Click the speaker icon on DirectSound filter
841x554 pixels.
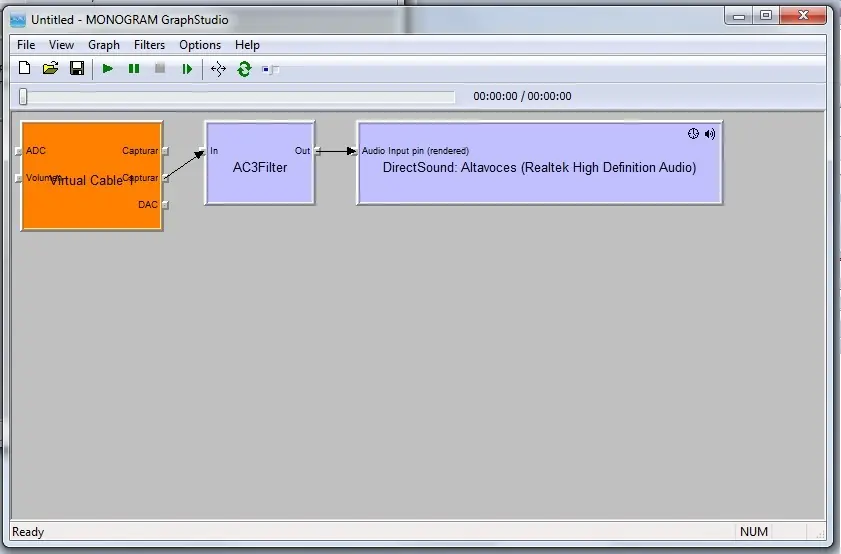point(710,134)
